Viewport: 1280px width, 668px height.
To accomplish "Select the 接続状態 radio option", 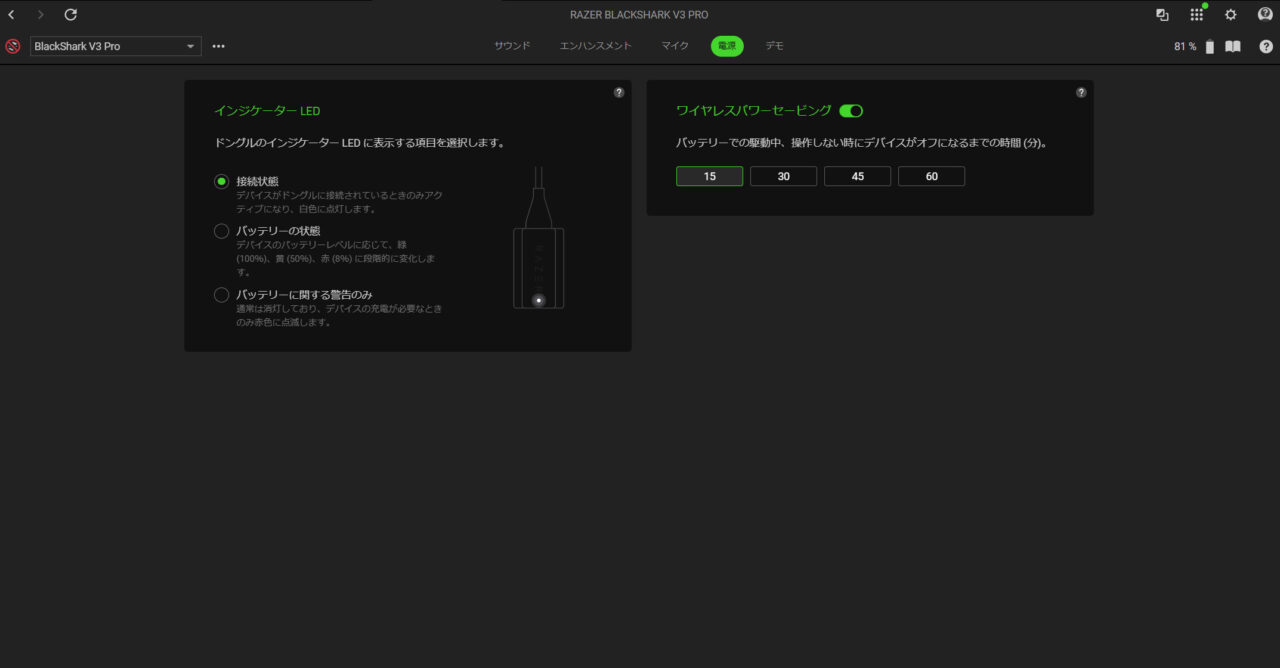I will click(x=222, y=181).
